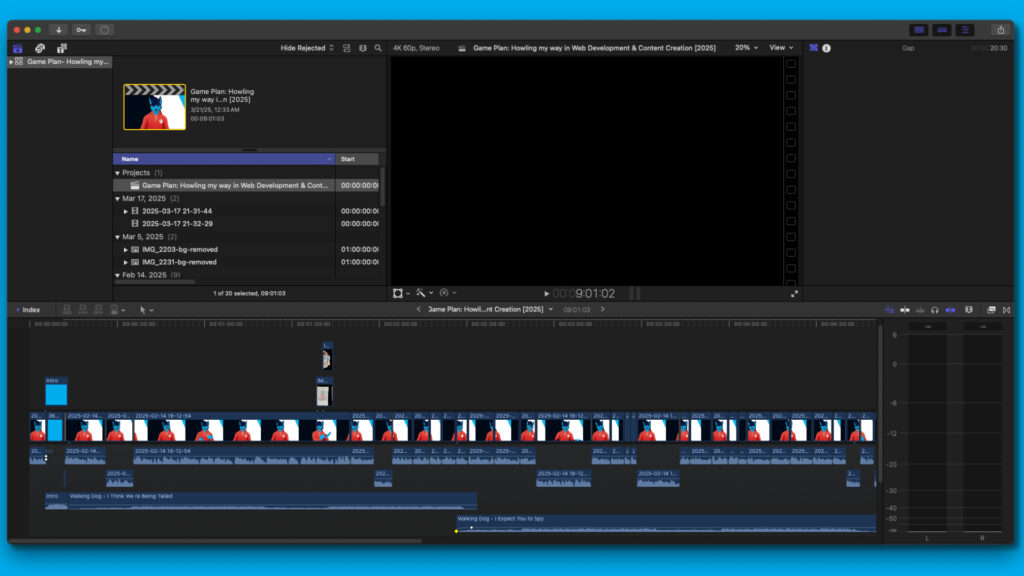Open the Transform tool dropdown in viewer
Image resolution: width=1024 pixels, height=576 pixels.
401,294
